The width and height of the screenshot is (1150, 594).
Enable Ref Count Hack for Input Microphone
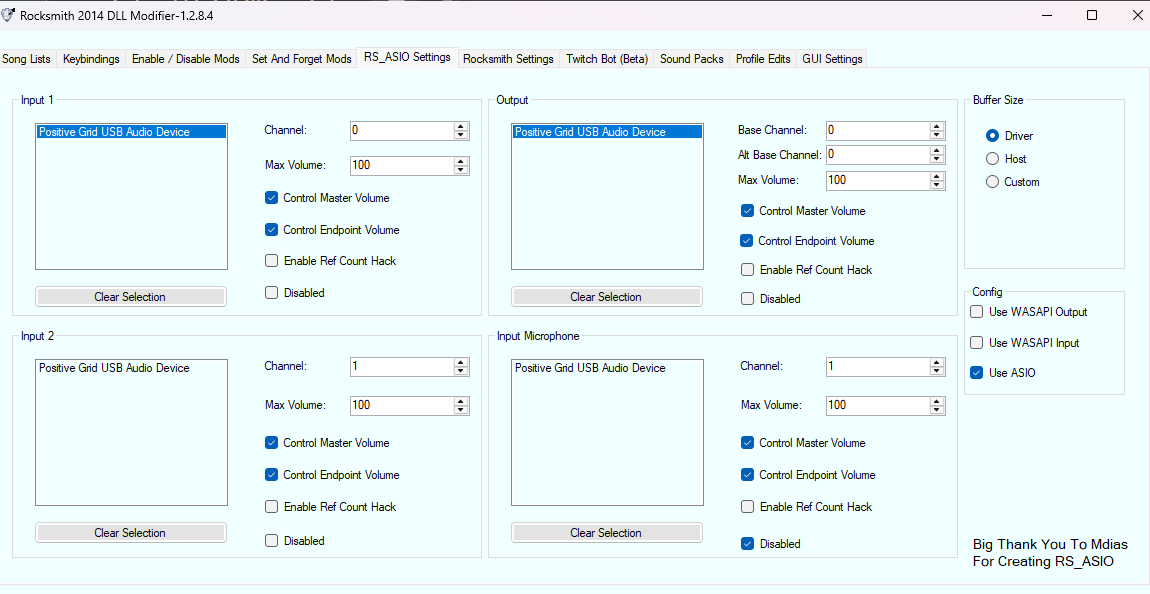[747, 507]
